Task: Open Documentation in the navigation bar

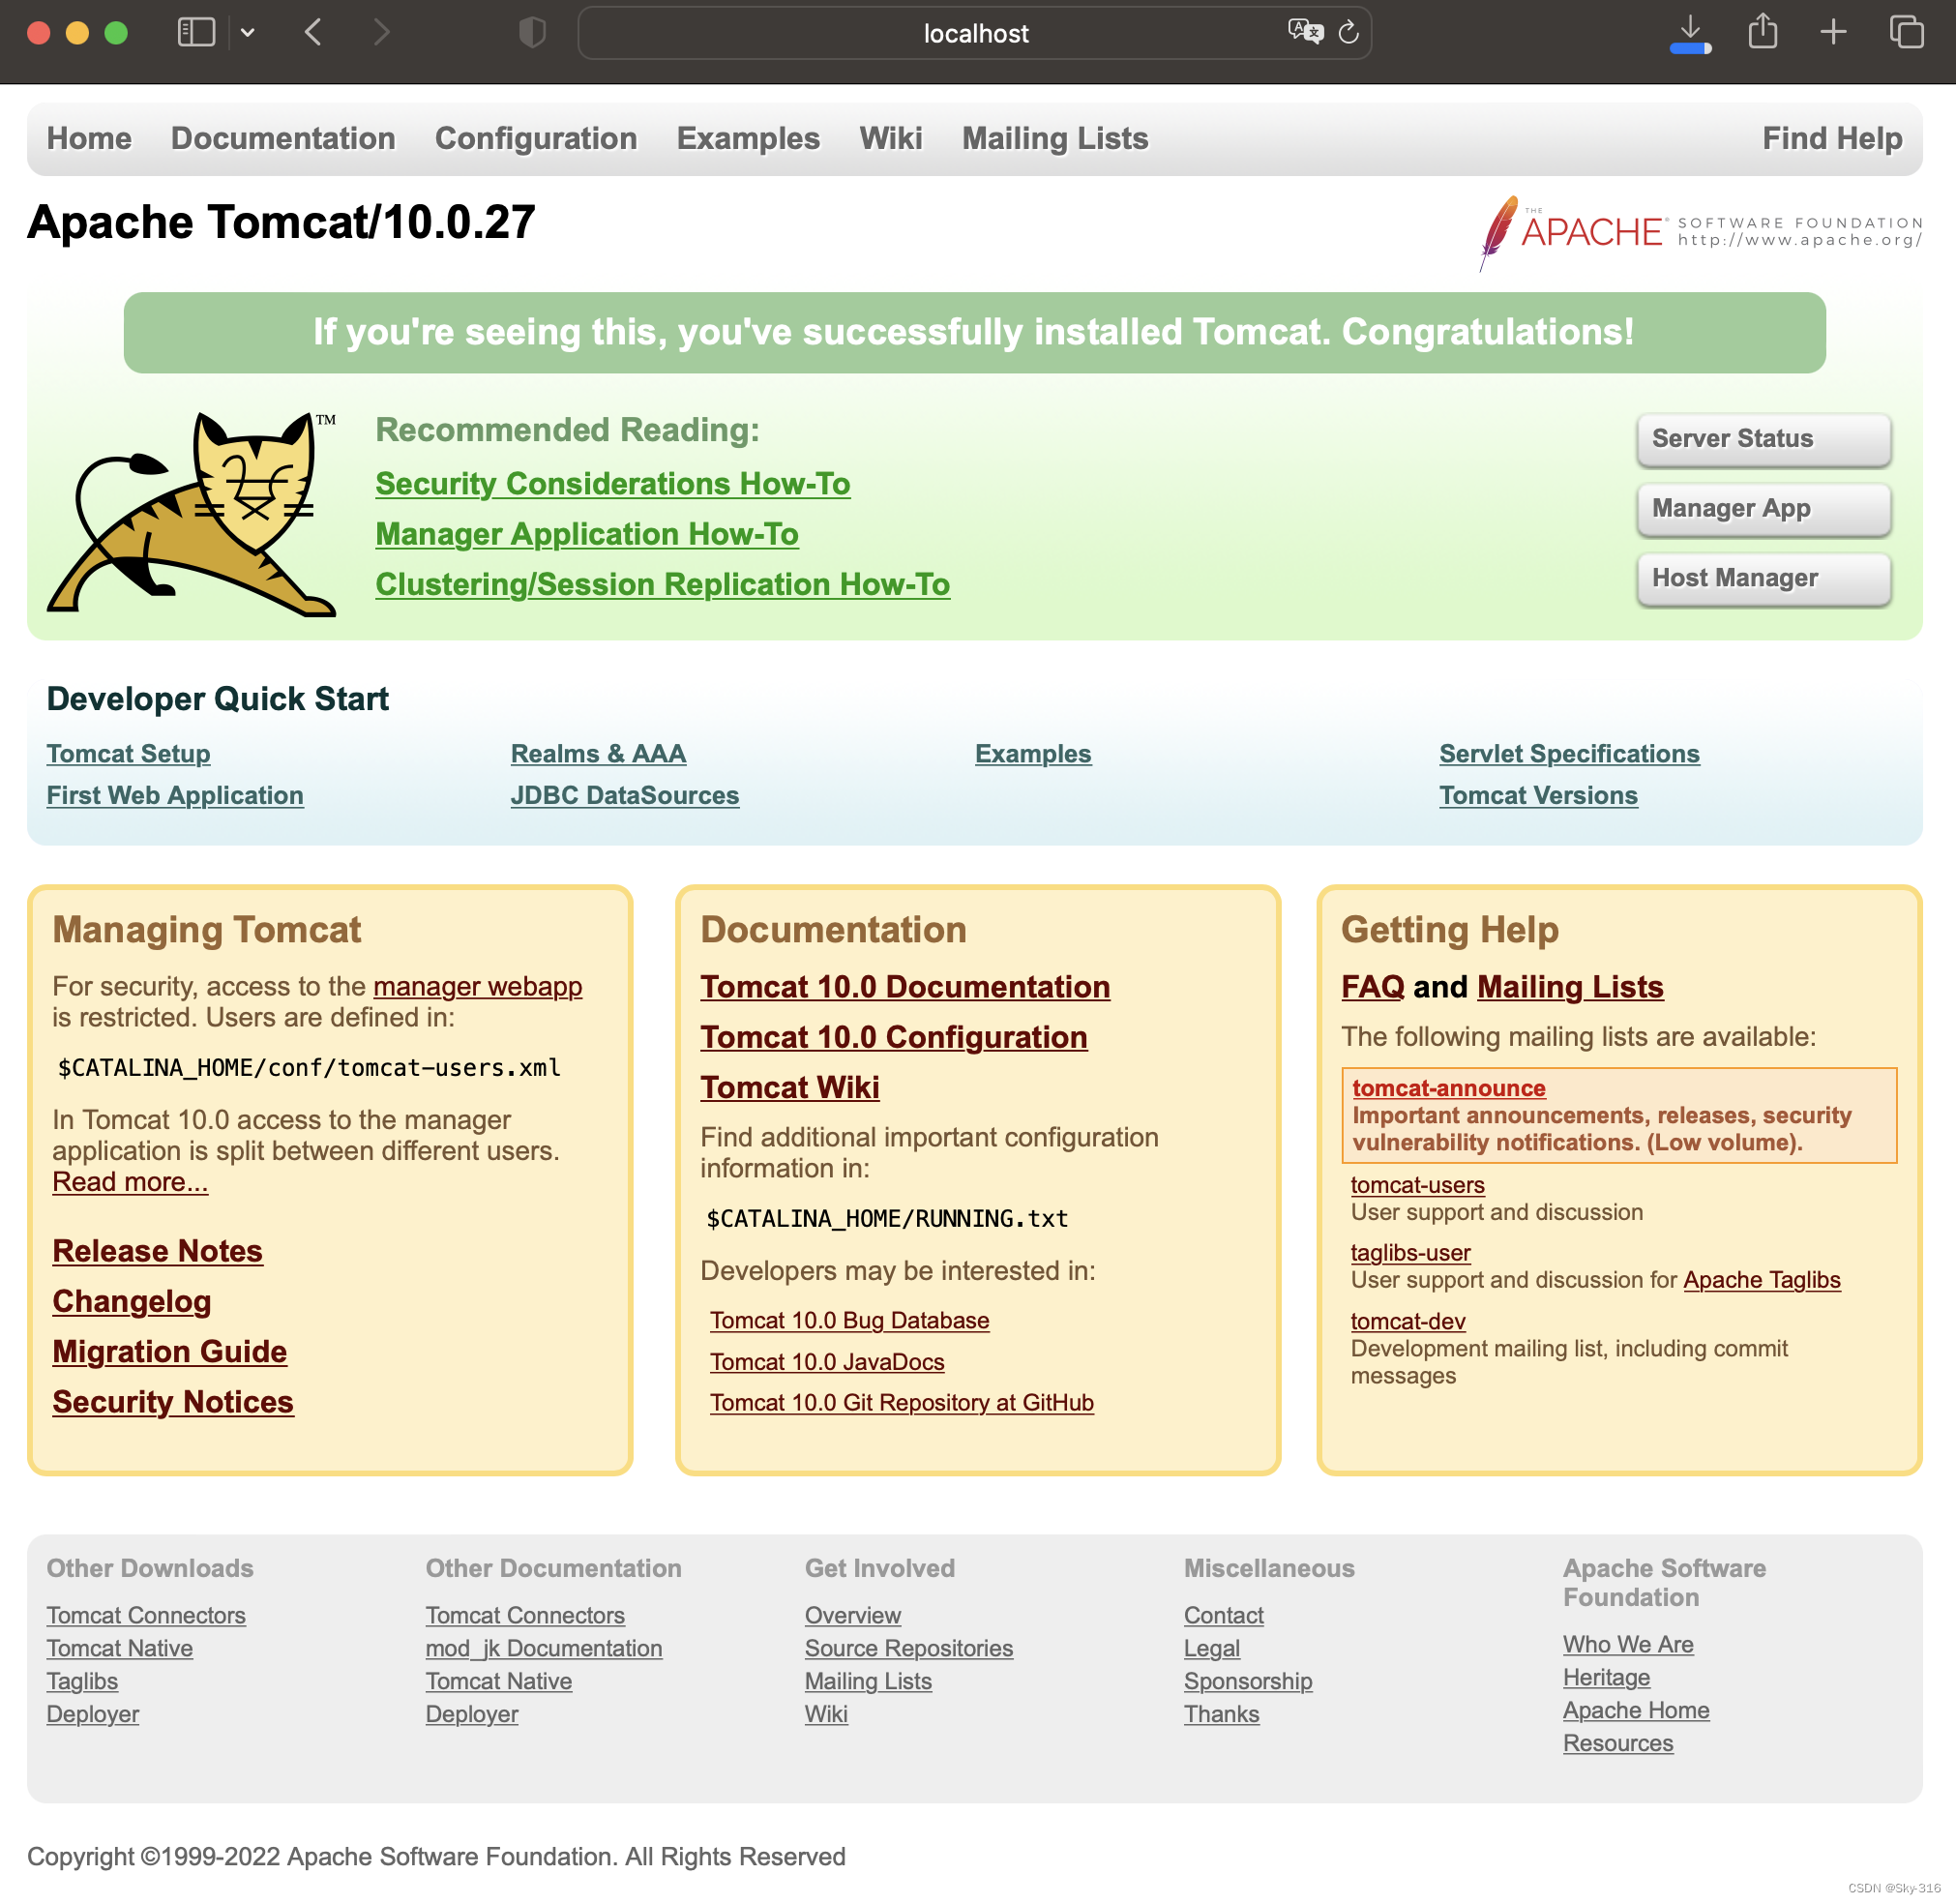Action: tap(283, 138)
